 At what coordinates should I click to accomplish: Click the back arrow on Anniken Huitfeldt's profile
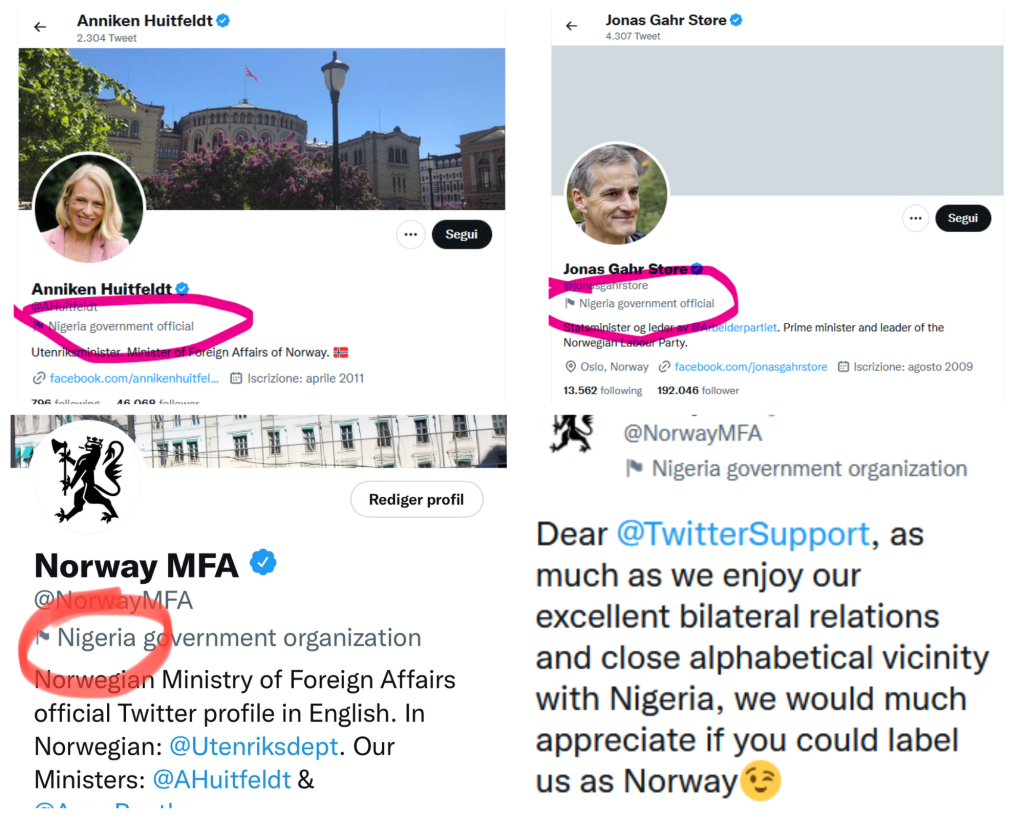[40, 27]
